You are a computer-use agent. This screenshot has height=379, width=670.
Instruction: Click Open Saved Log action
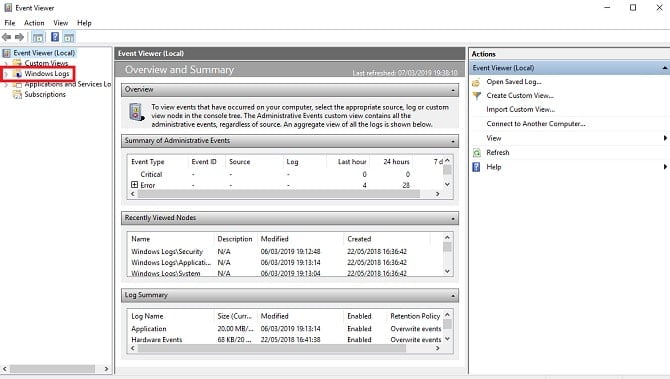tap(514, 82)
